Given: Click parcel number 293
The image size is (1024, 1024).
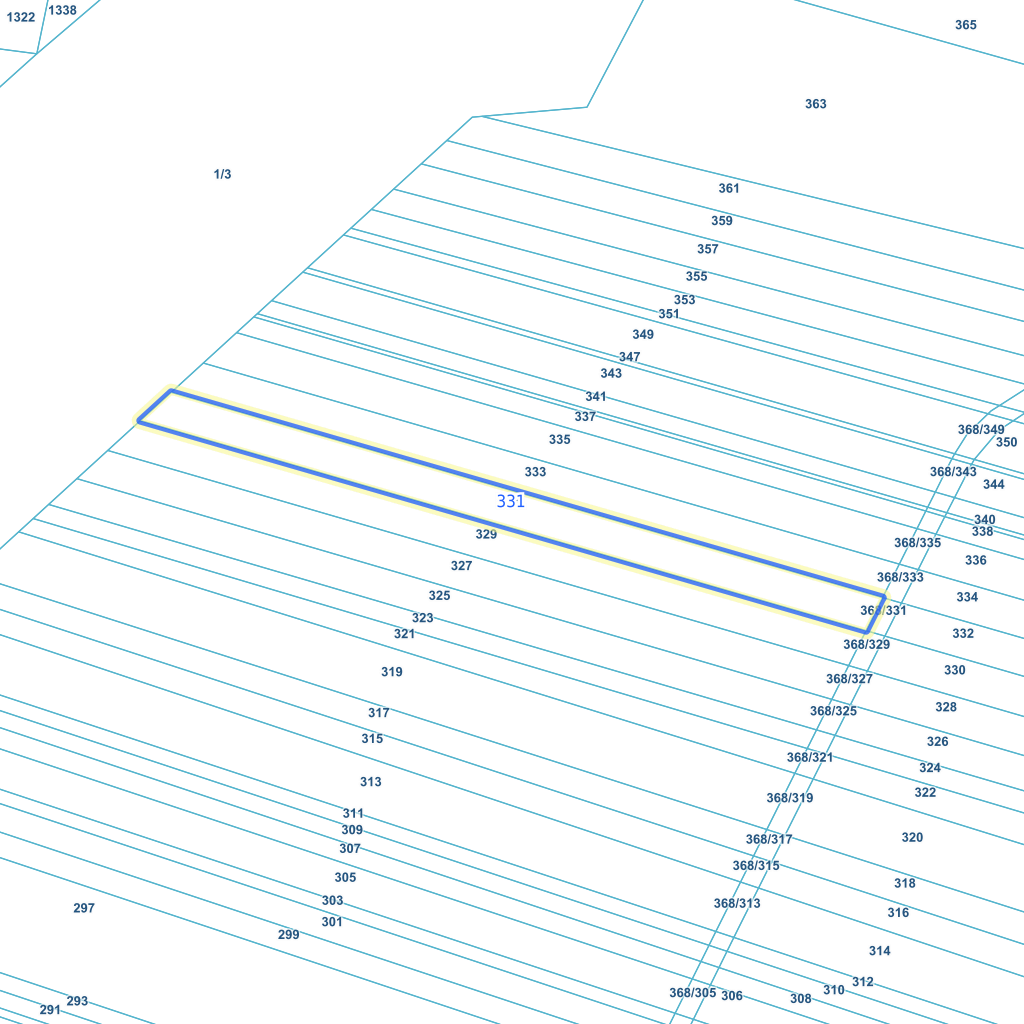Looking at the screenshot, I should [x=77, y=1001].
